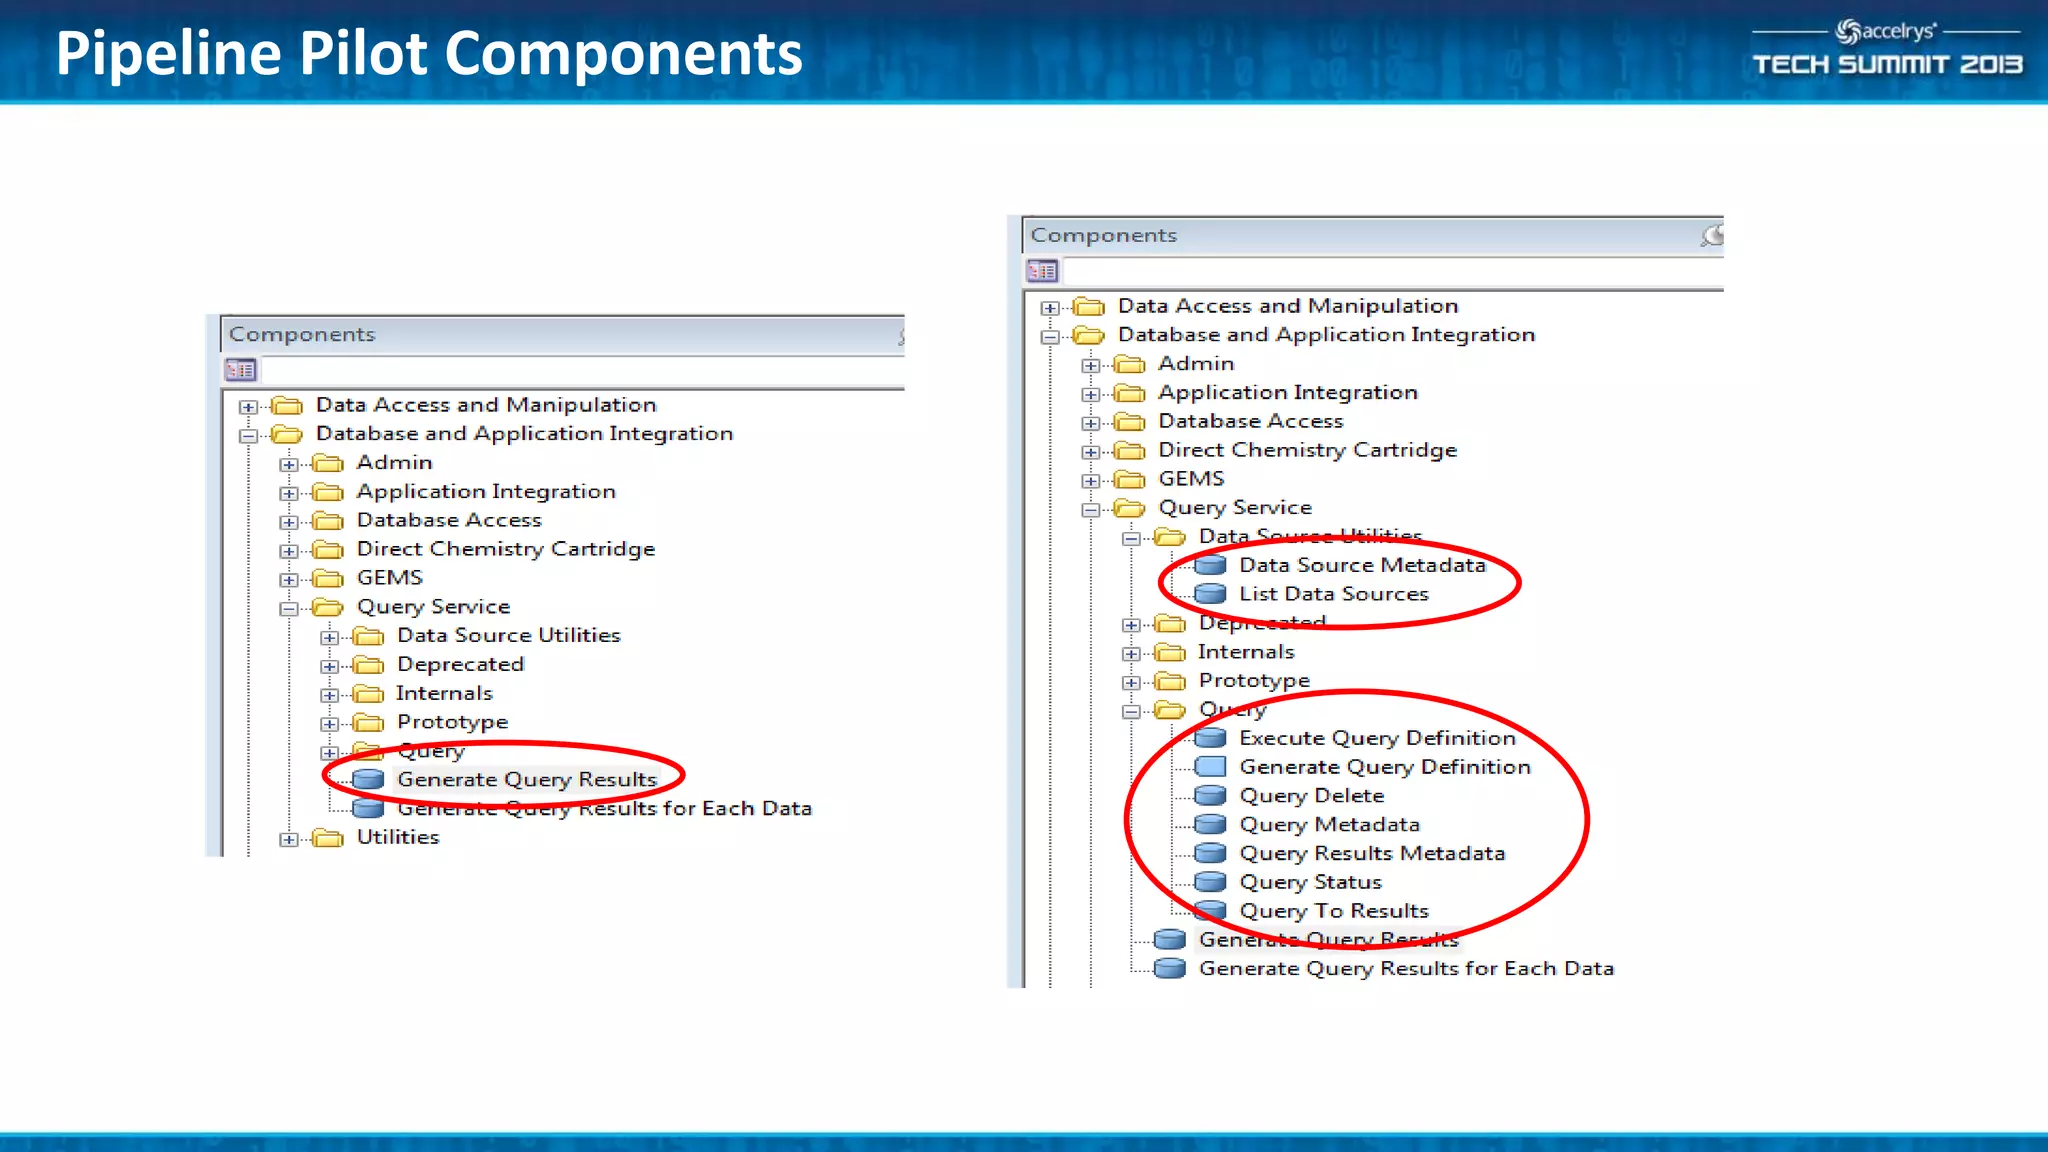Screen dimensions: 2048x1152
Task: Expand GEMS folder in left panel
Action: pos(289,580)
